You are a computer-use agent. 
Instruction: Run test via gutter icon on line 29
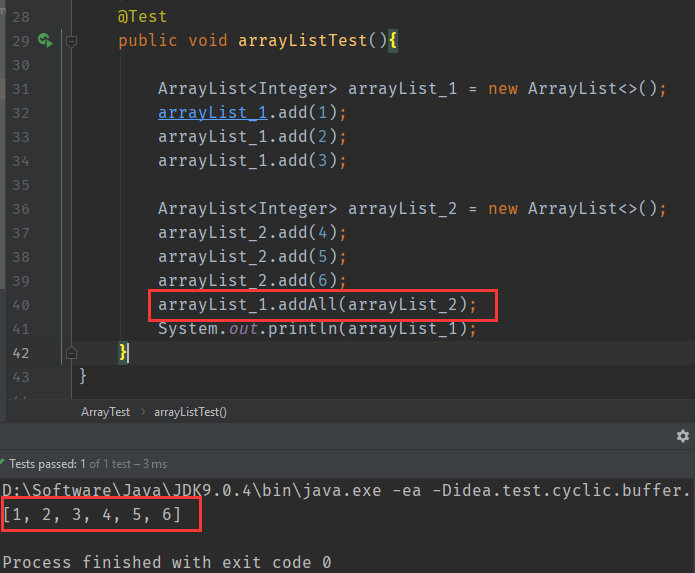coord(45,41)
